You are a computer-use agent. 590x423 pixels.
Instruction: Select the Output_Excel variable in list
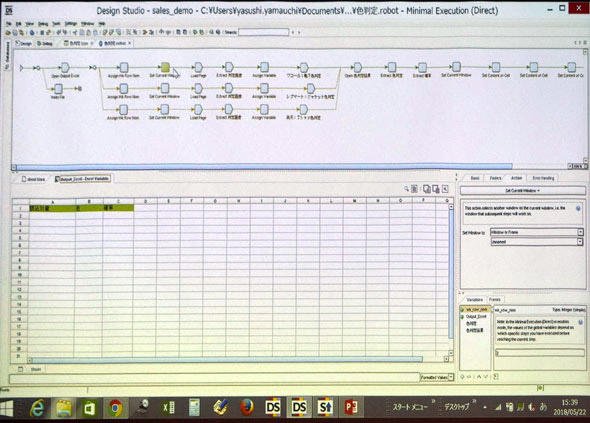pyautogui.click(x=476, y=317)
